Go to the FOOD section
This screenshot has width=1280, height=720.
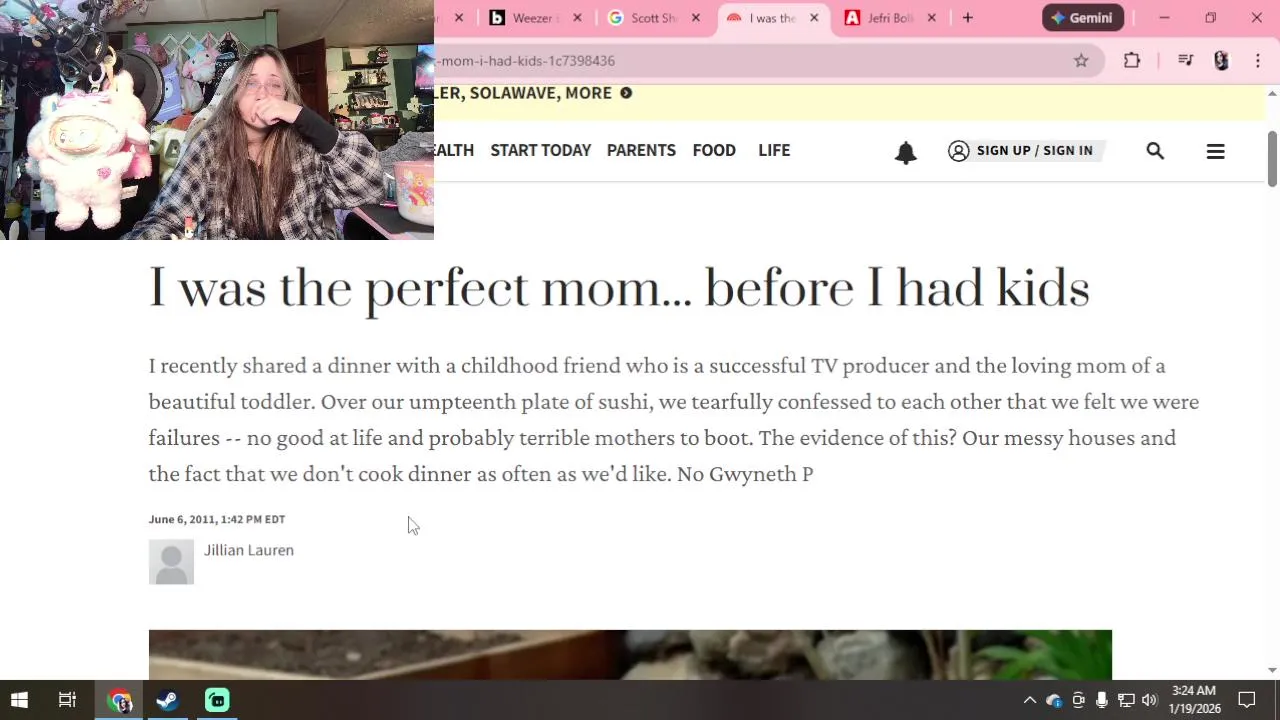(714, 150)
